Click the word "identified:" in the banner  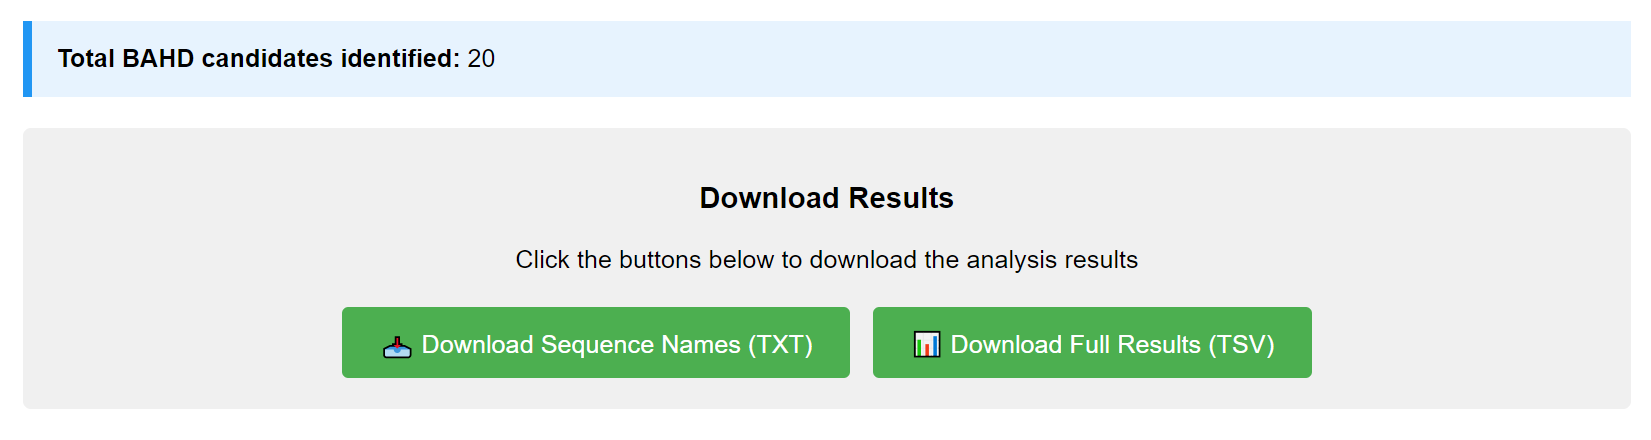[400, 59]
